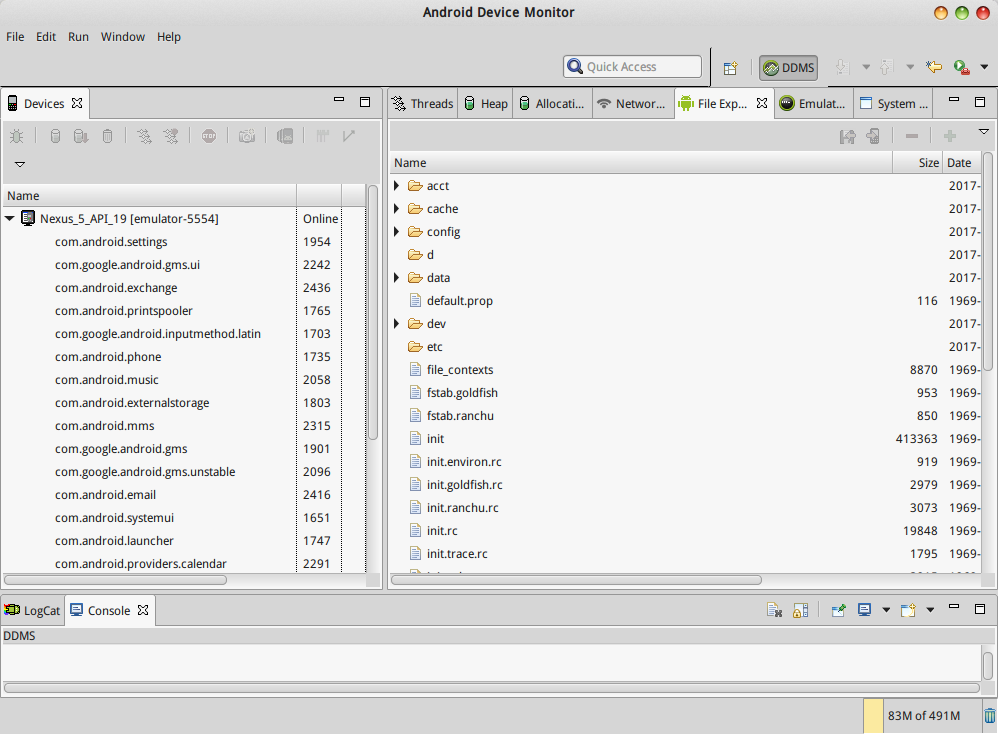
Task: Click the Last Edit Location yellow arrow icon
Action: coord(934,67)
